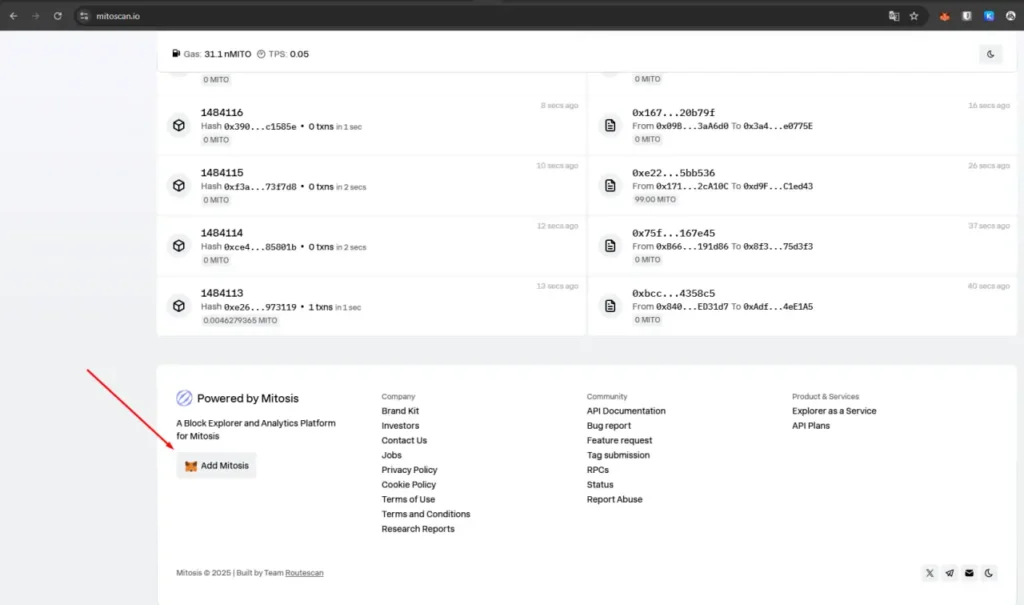Open the Privacy Policy link
Viewport: 1024px width, 605px height.
pos(409,470)
